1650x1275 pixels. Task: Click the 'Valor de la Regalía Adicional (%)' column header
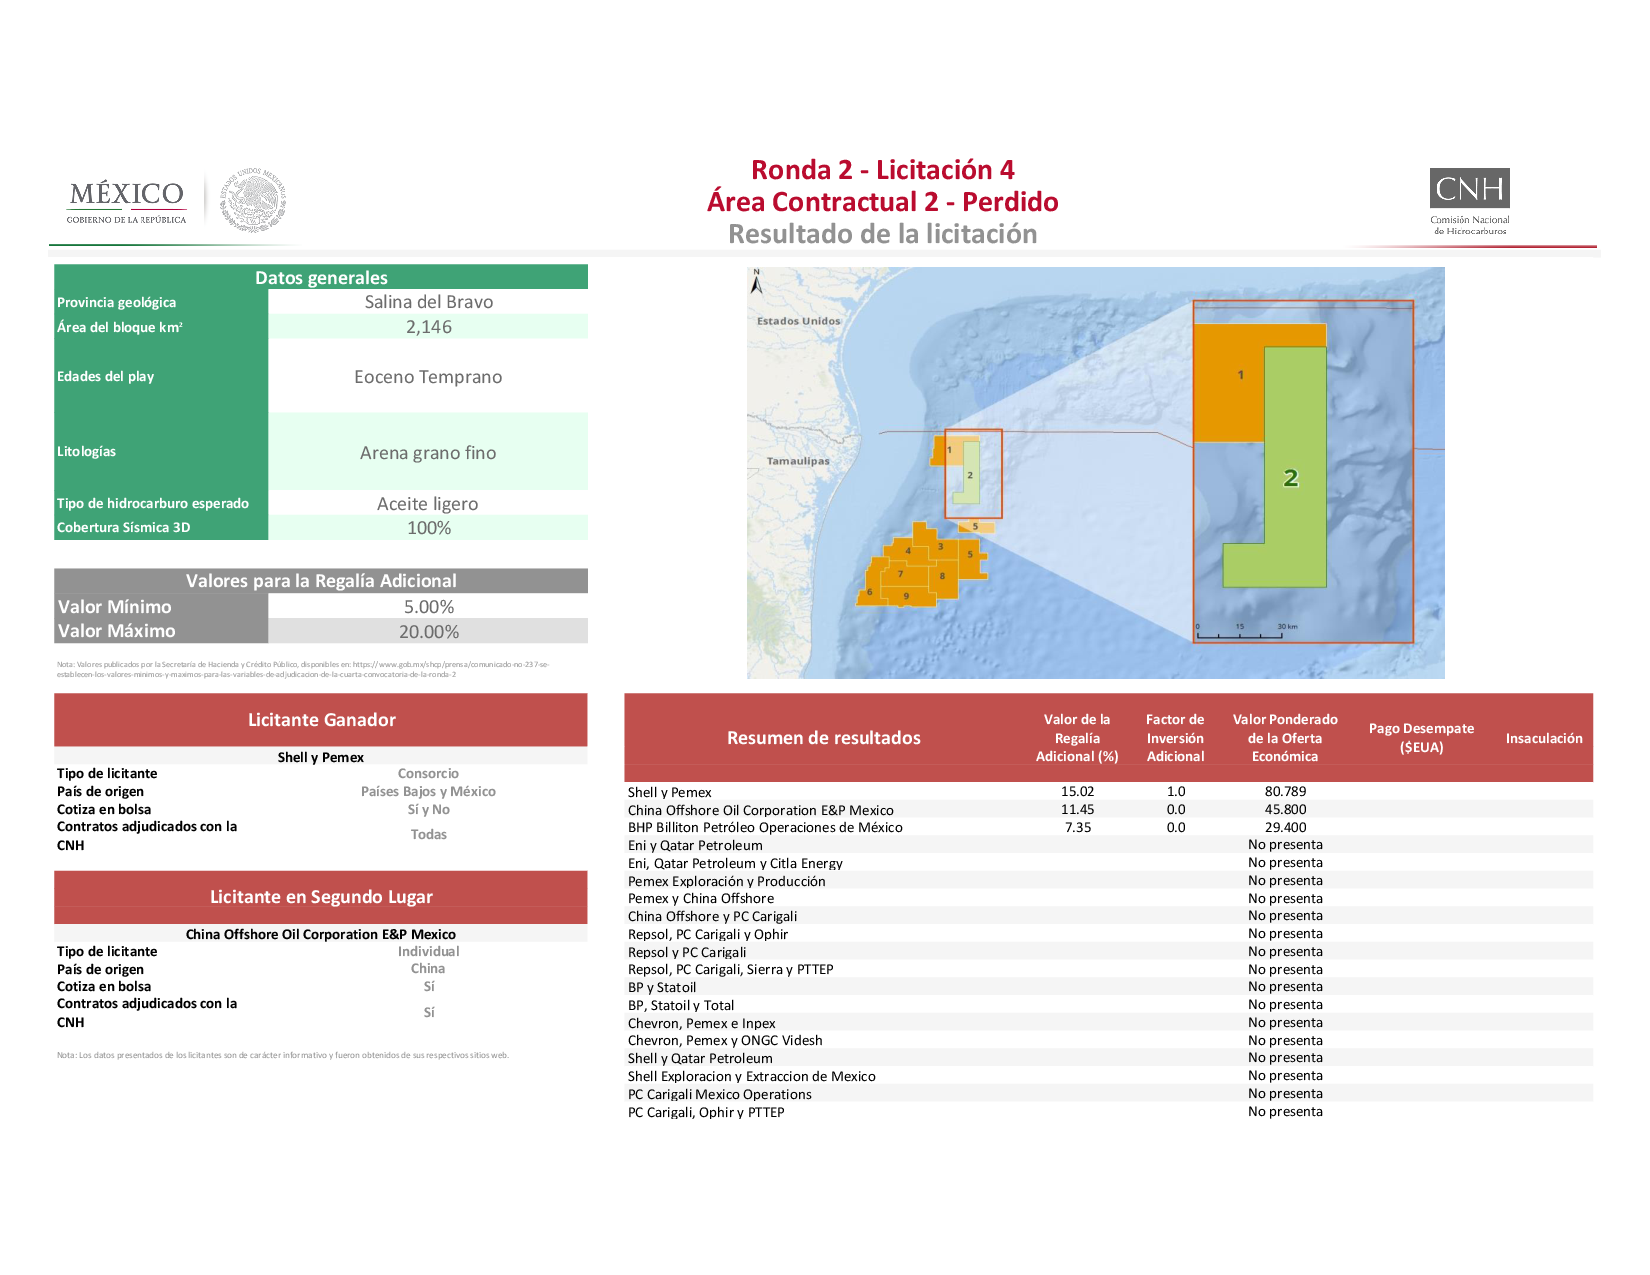click(1077, 738)
